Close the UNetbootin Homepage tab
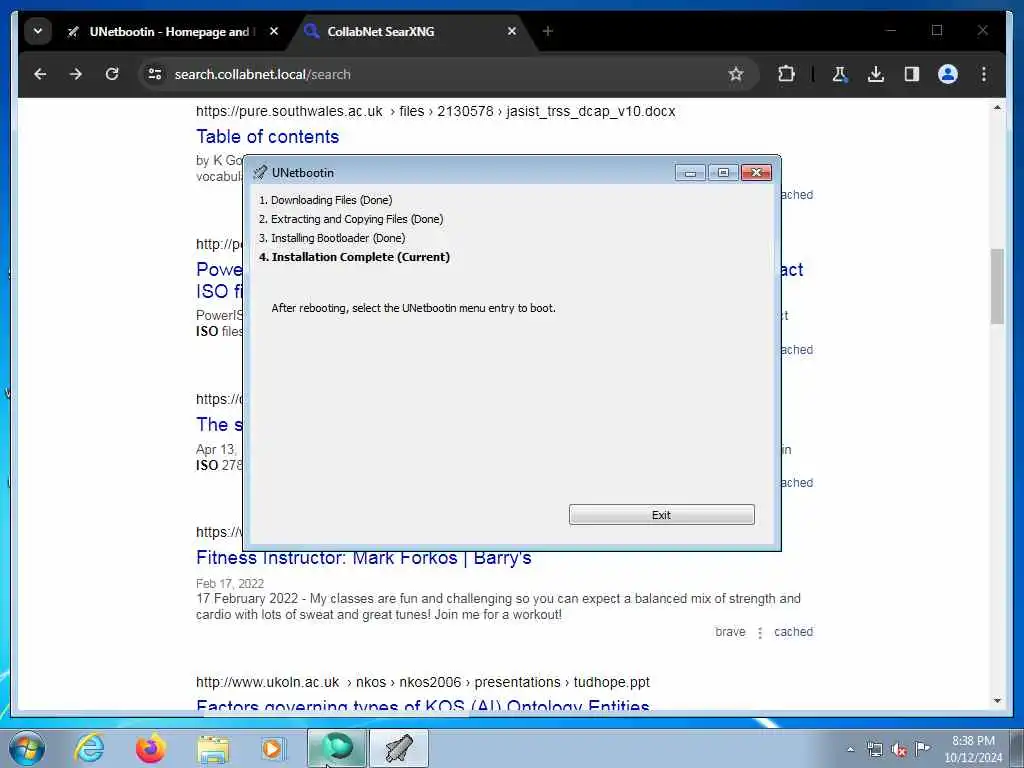Image resolution: width=1024 pixels, height=768 pixels. coord(274,31)
